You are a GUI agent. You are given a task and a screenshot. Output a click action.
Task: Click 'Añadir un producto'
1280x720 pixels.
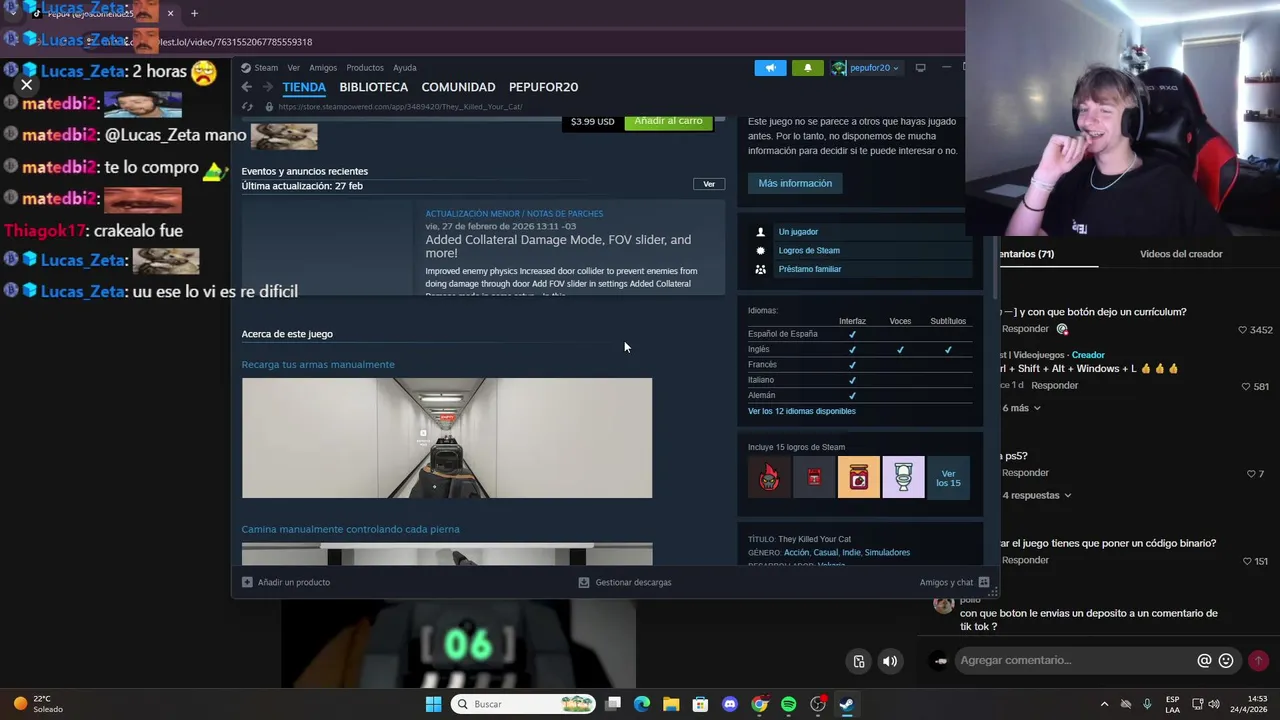coord(286,582)
